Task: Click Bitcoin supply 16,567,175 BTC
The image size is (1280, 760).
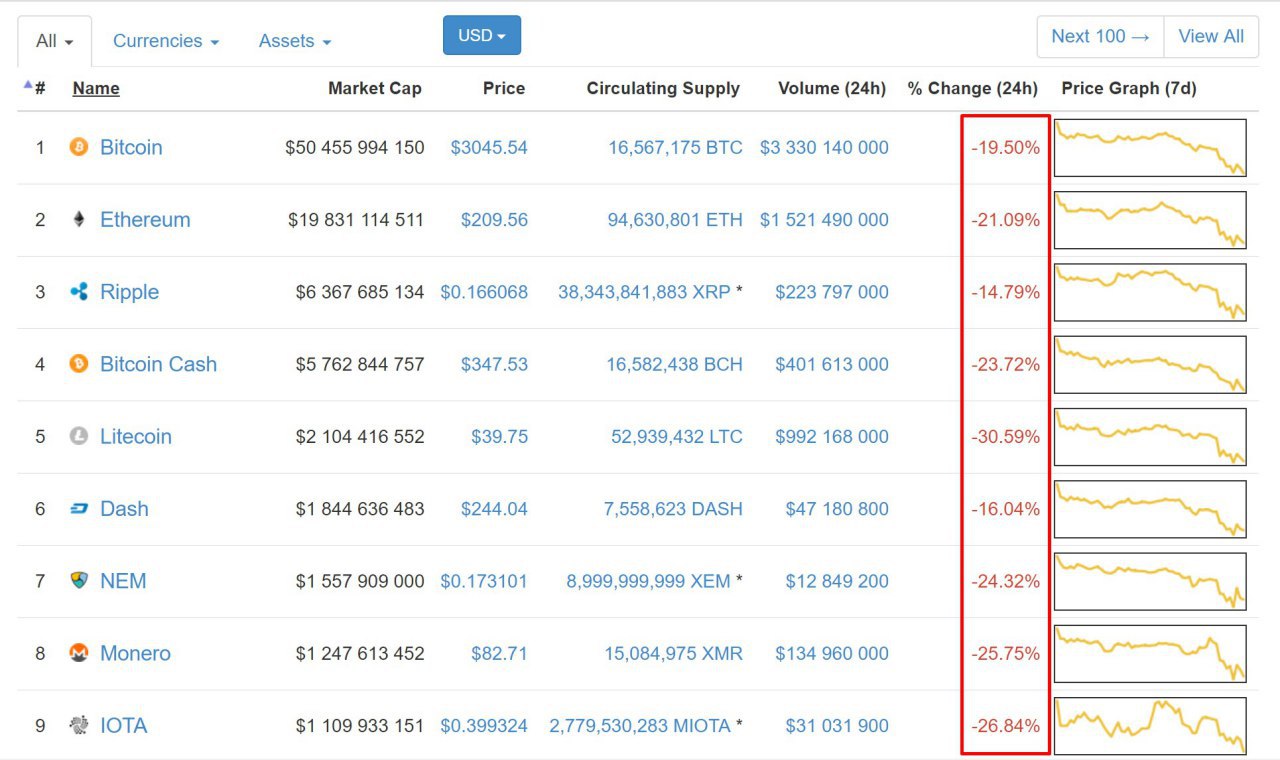Action: [676, 147]
